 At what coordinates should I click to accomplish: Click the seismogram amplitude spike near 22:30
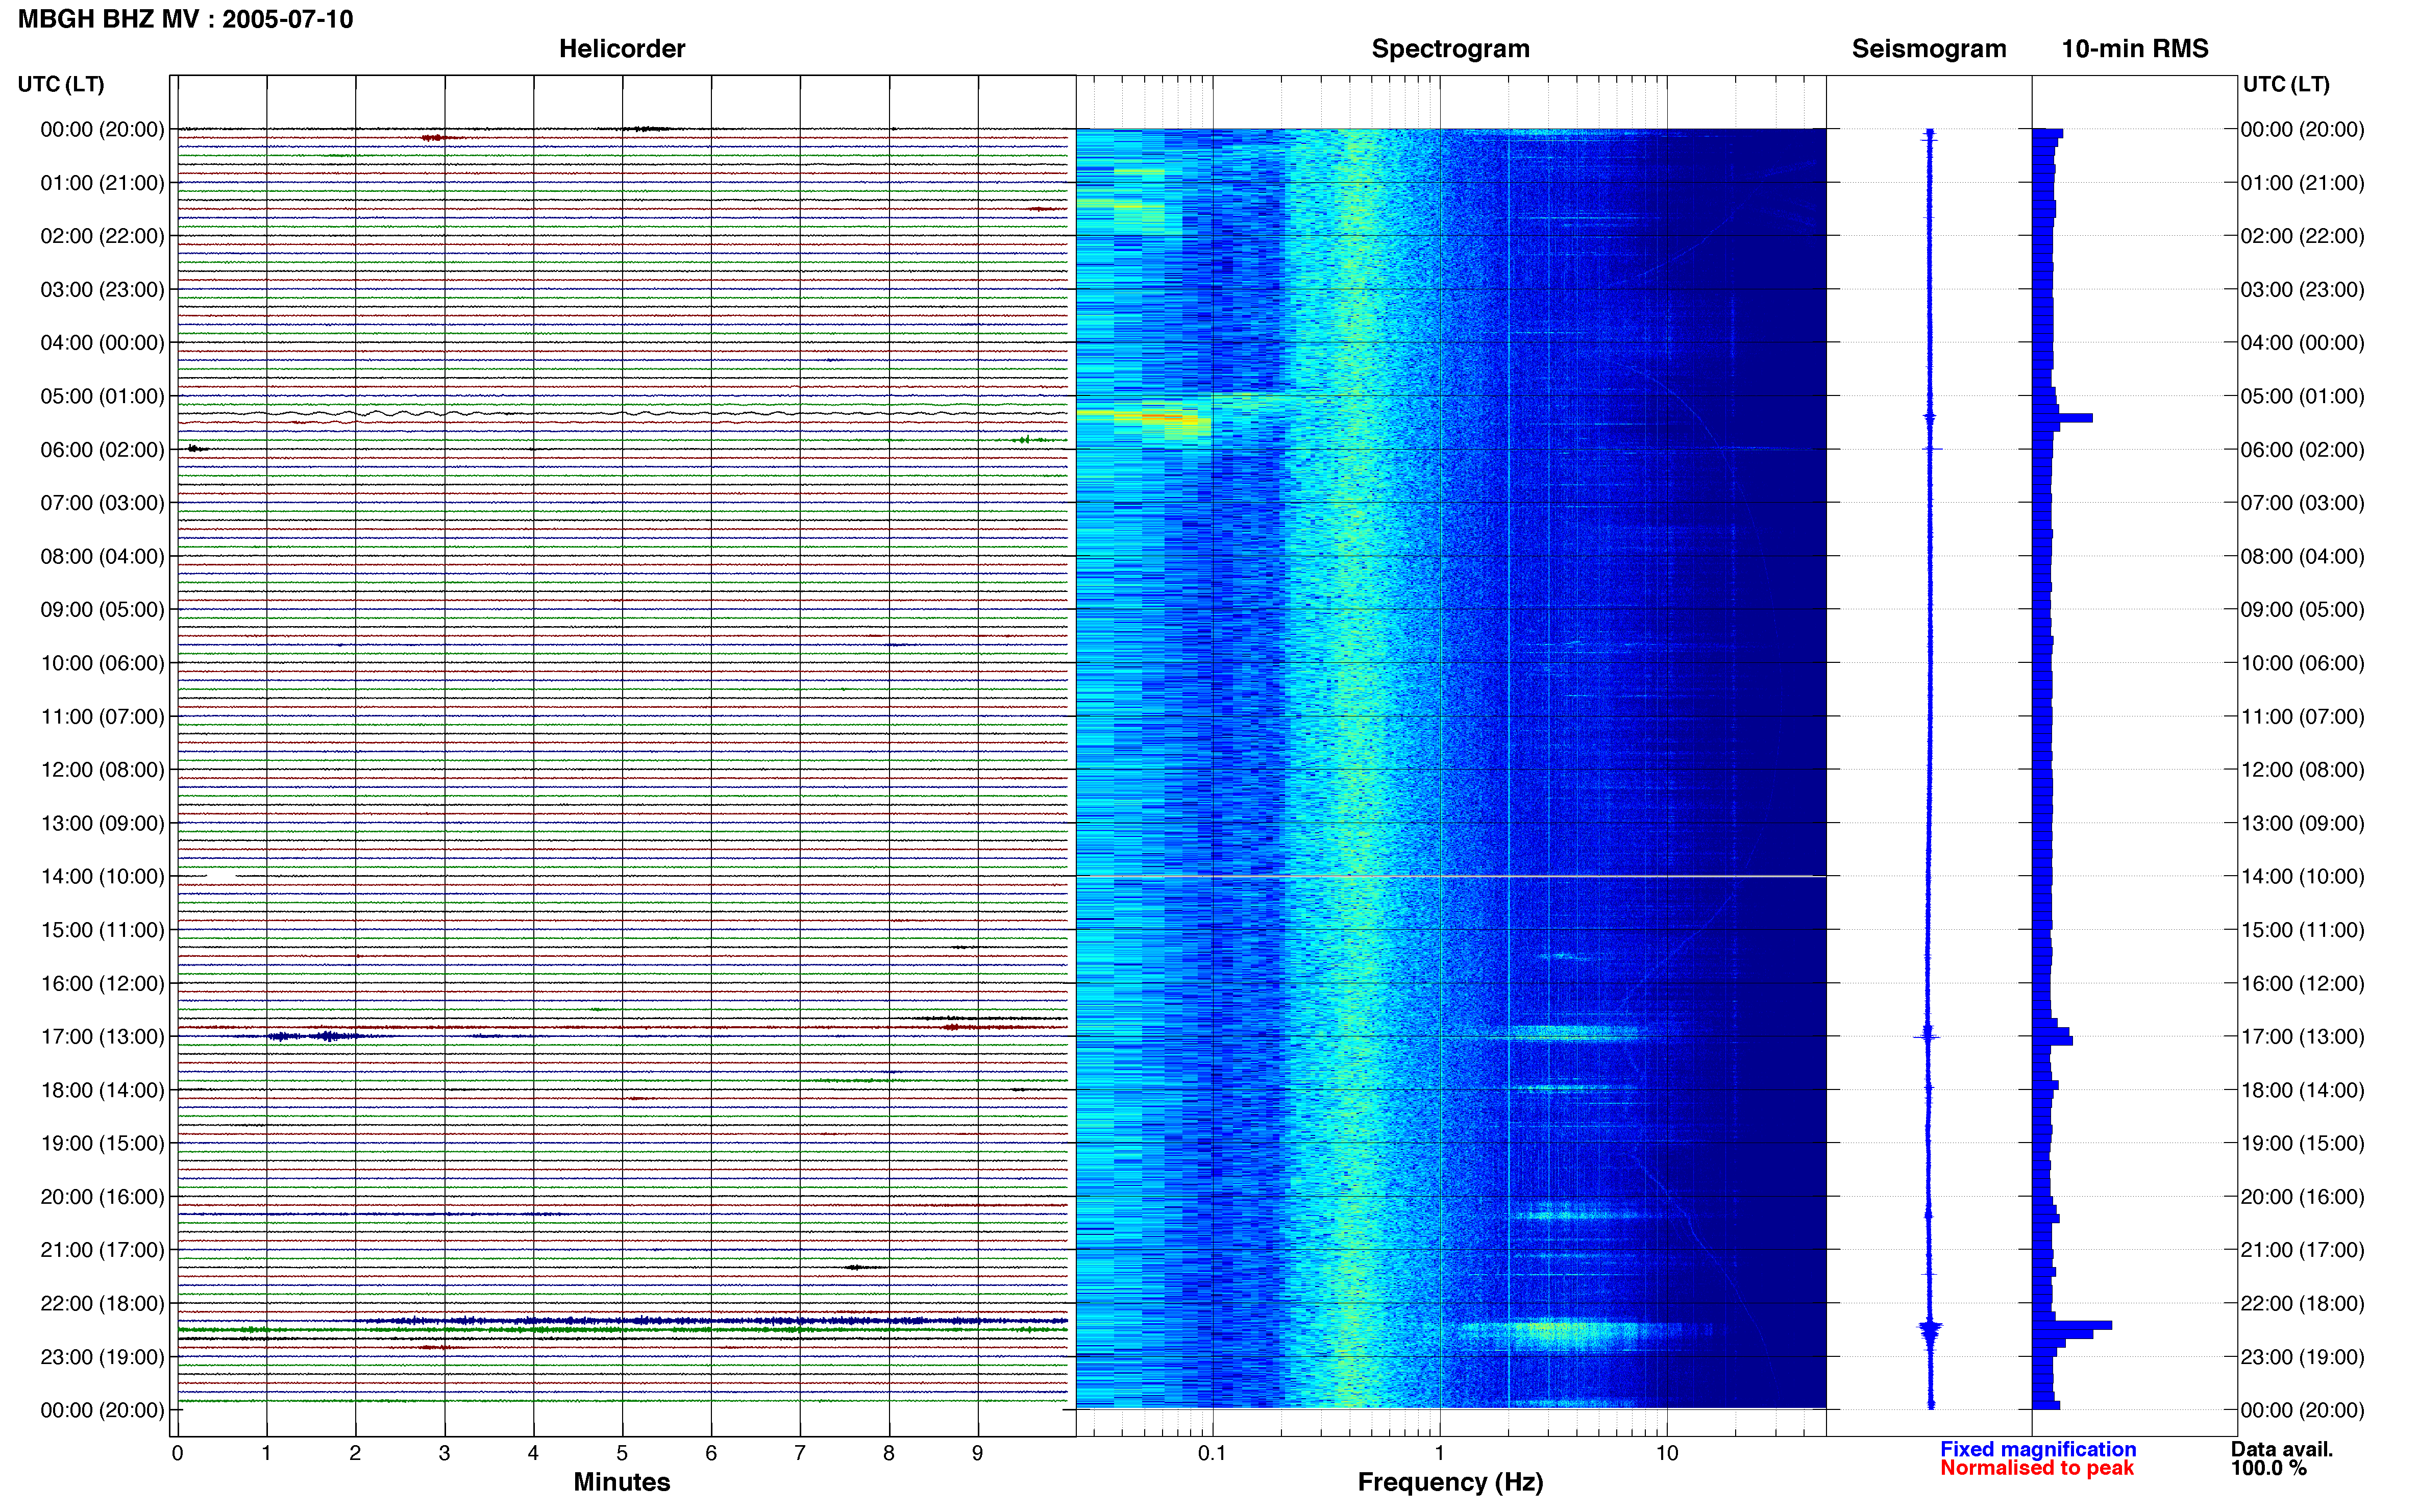pyautogui.click(x=1930, y=1328)
